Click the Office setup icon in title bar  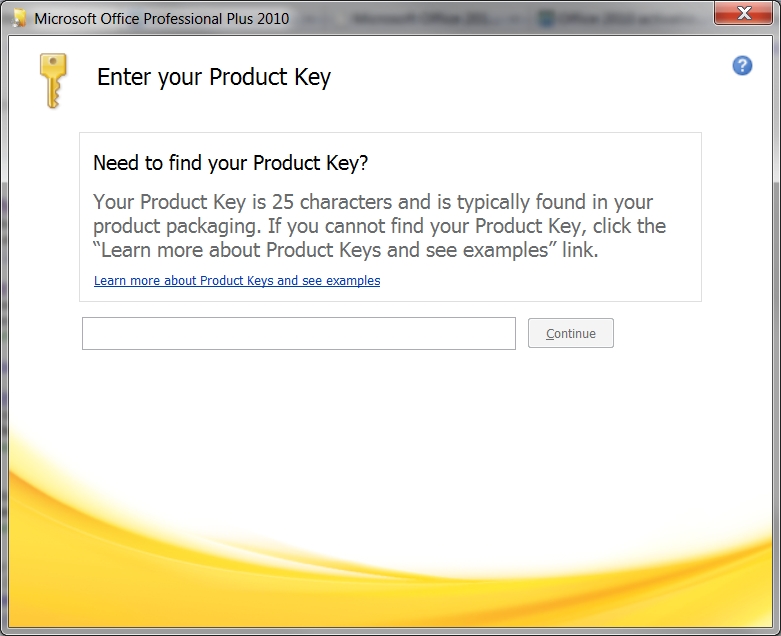point(19,17)
